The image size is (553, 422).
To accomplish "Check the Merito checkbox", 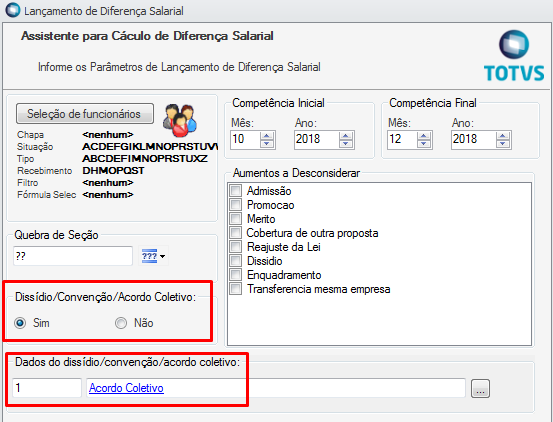I will point(236,219).
